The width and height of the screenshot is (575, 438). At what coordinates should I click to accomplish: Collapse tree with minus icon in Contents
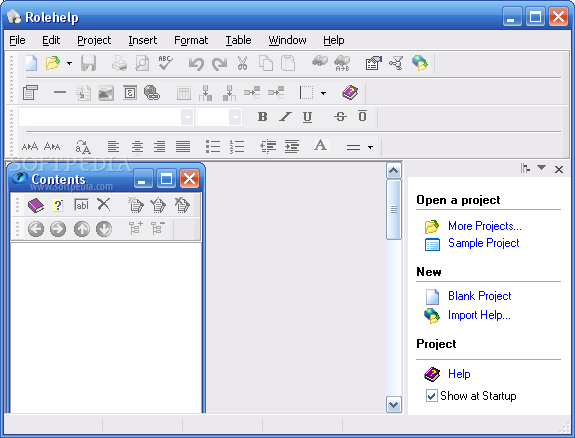tap(158, 228)
